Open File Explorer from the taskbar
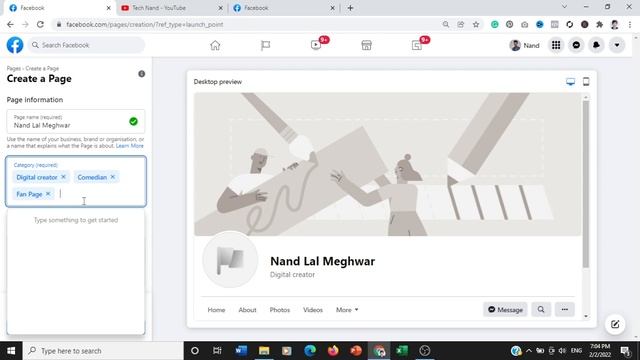Image resolution: width=640 pixels, height=360 pixels. coord(264,351)
